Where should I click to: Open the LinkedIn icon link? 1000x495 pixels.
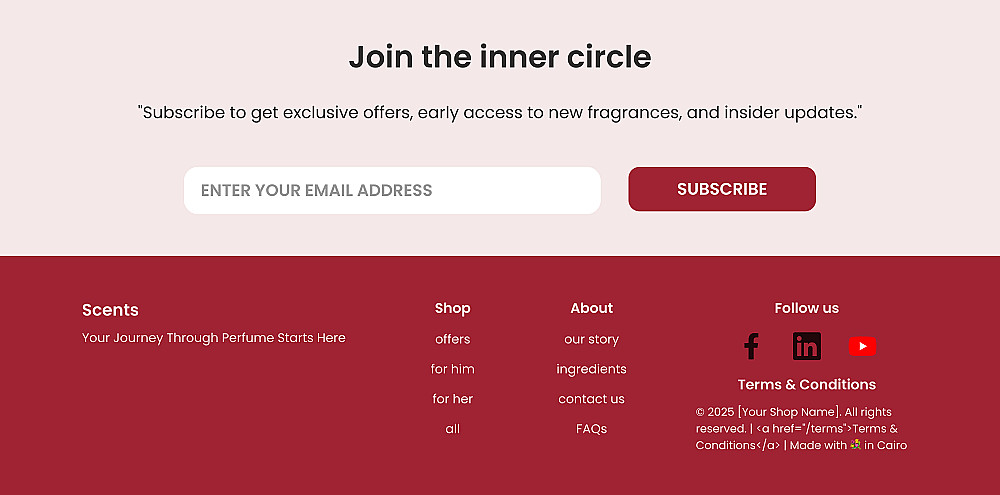tap(806, 346)
